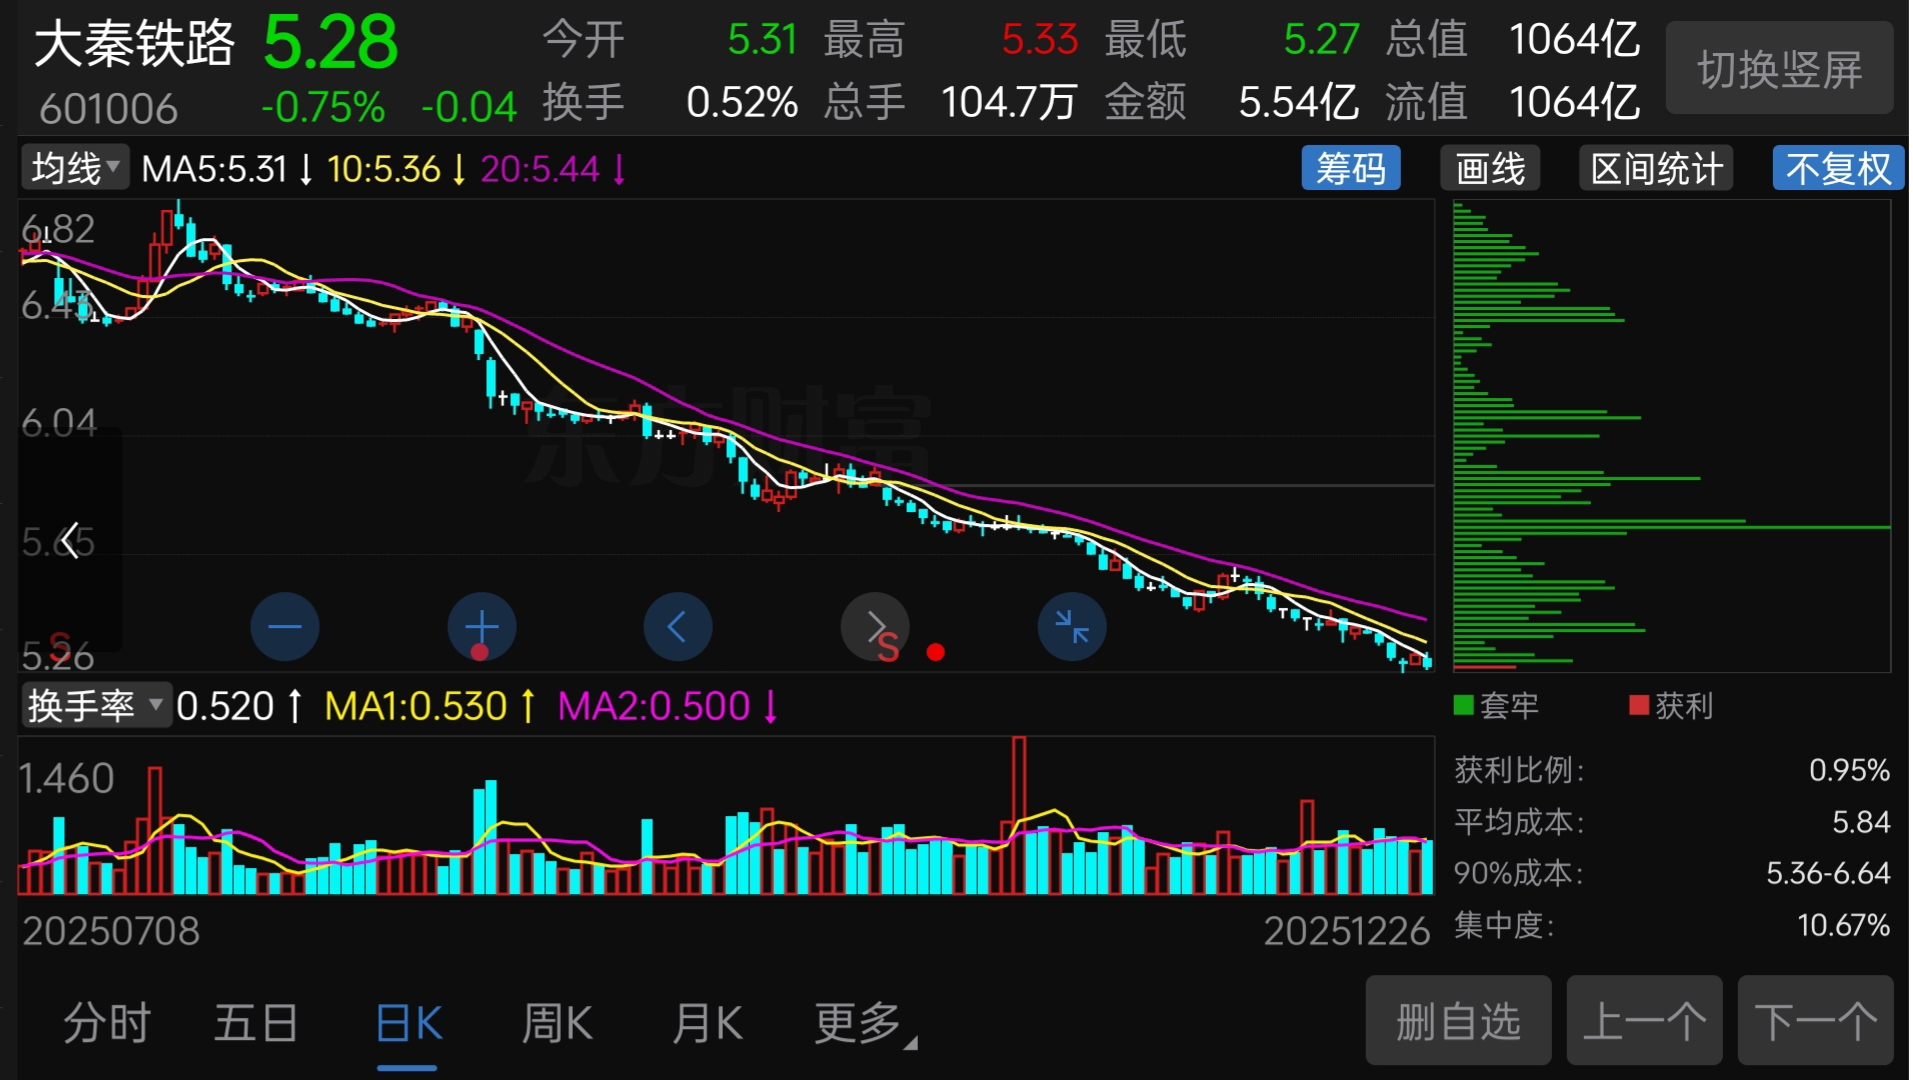
Task: Tap the 换手 0.52% turnover rate
Action: 742,102
